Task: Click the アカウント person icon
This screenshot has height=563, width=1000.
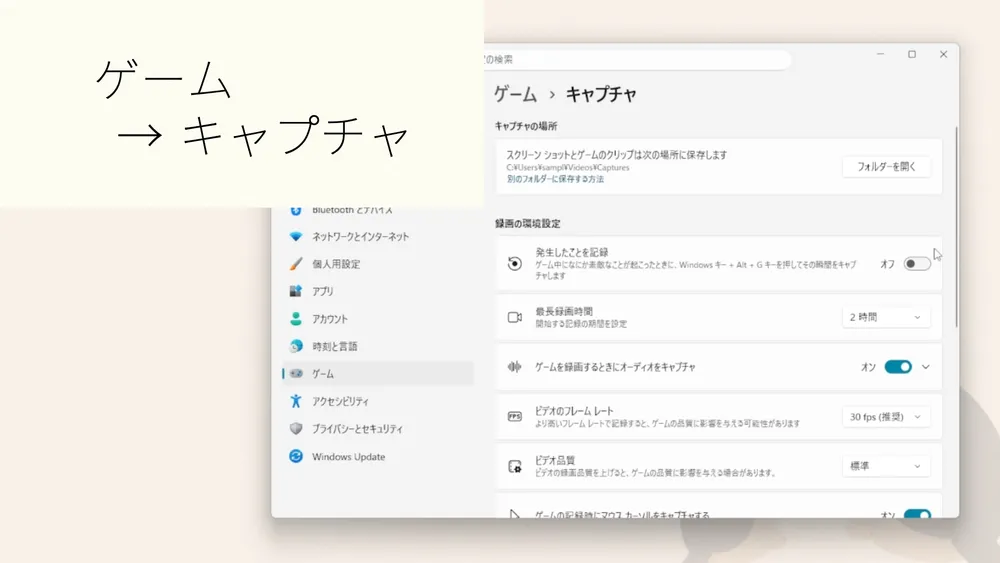Action: click(x=295, y=319)
